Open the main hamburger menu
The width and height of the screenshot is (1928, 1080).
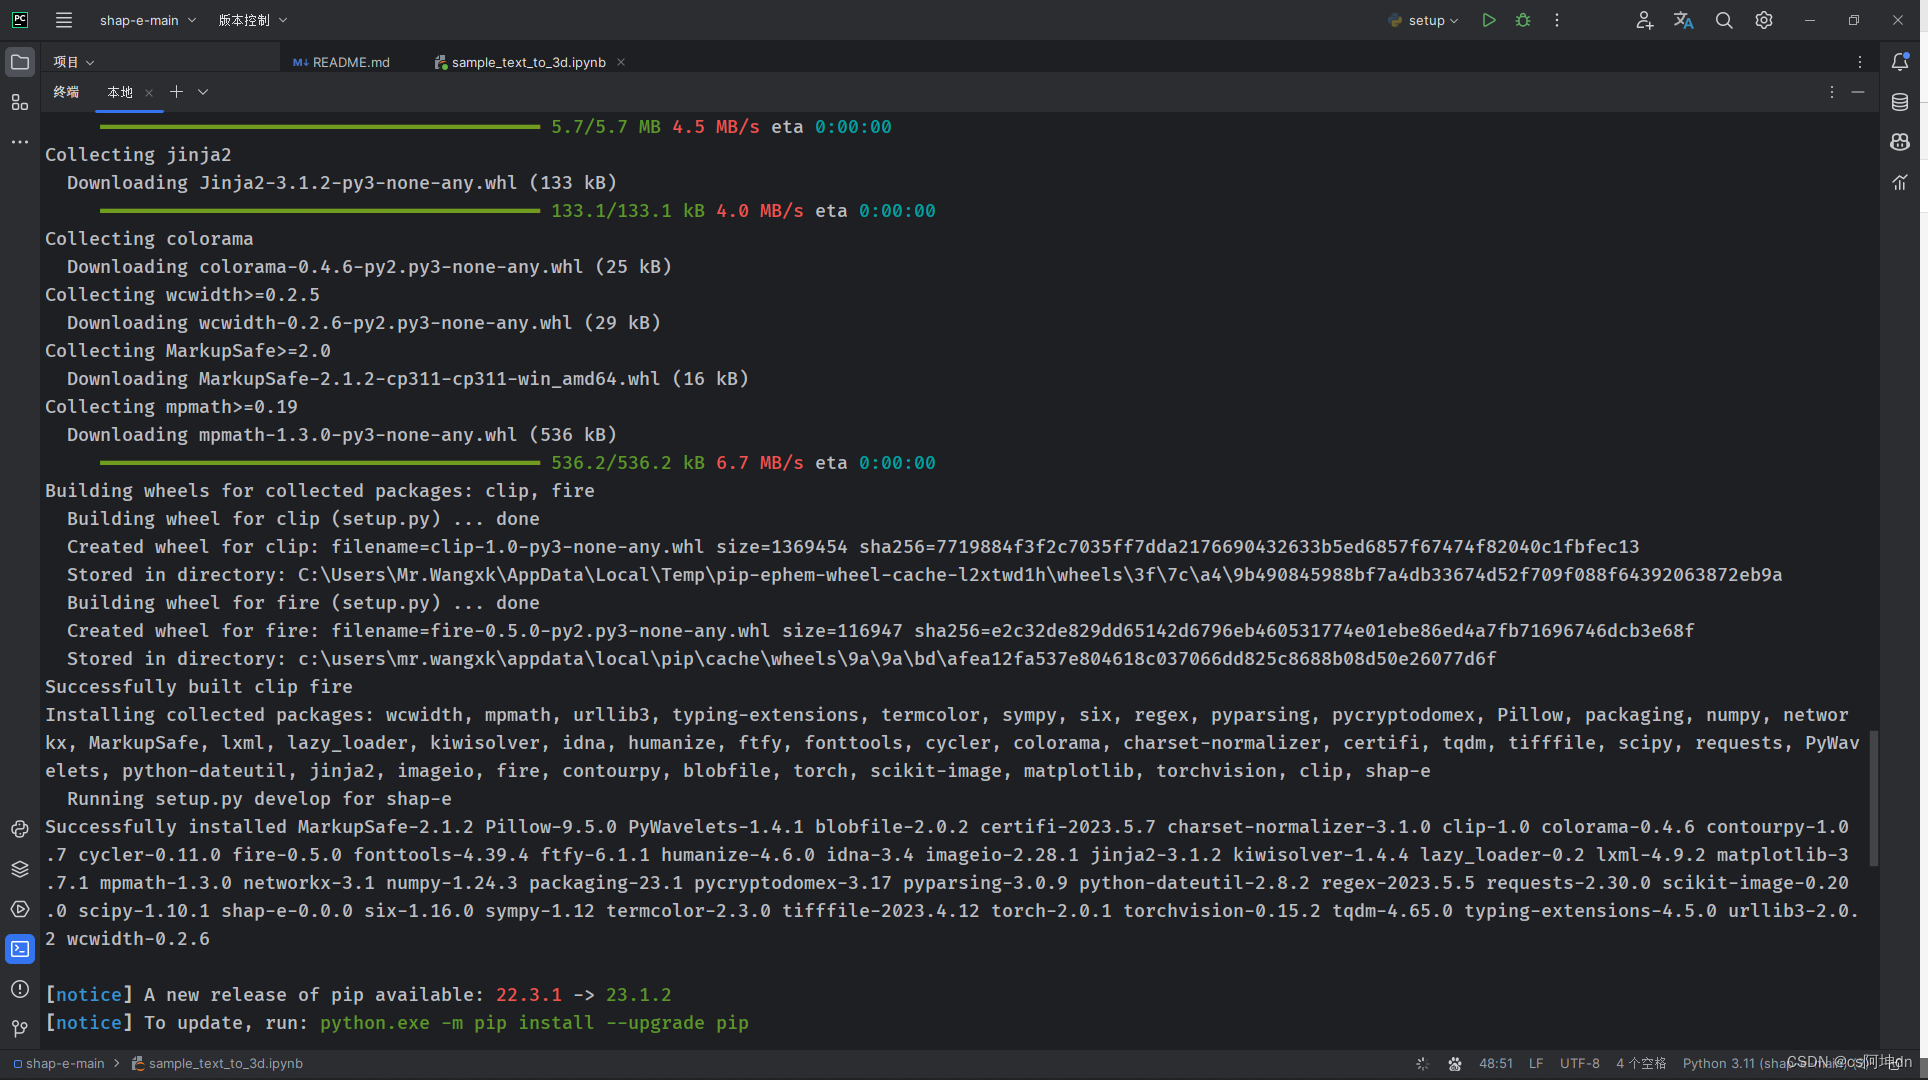pyautogui.click(x=64, y=20)
